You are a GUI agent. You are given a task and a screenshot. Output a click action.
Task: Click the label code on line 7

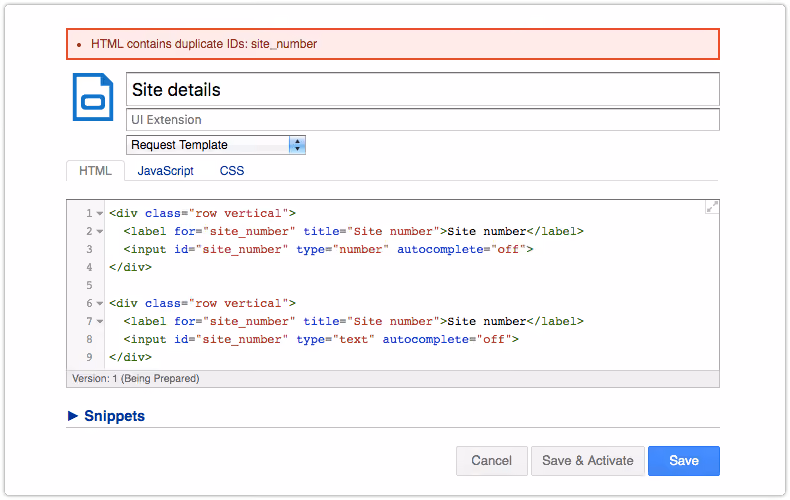[x=354, y=322]
